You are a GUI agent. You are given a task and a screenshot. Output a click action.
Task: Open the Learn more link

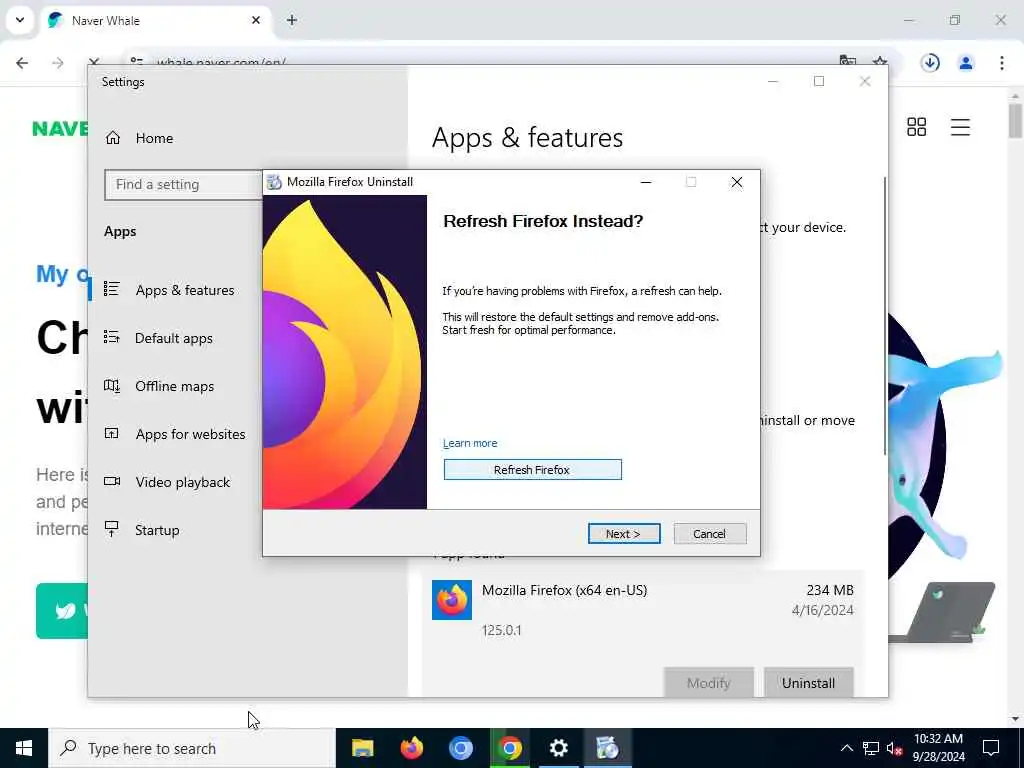pyautogui.click(x=470, y=443)
